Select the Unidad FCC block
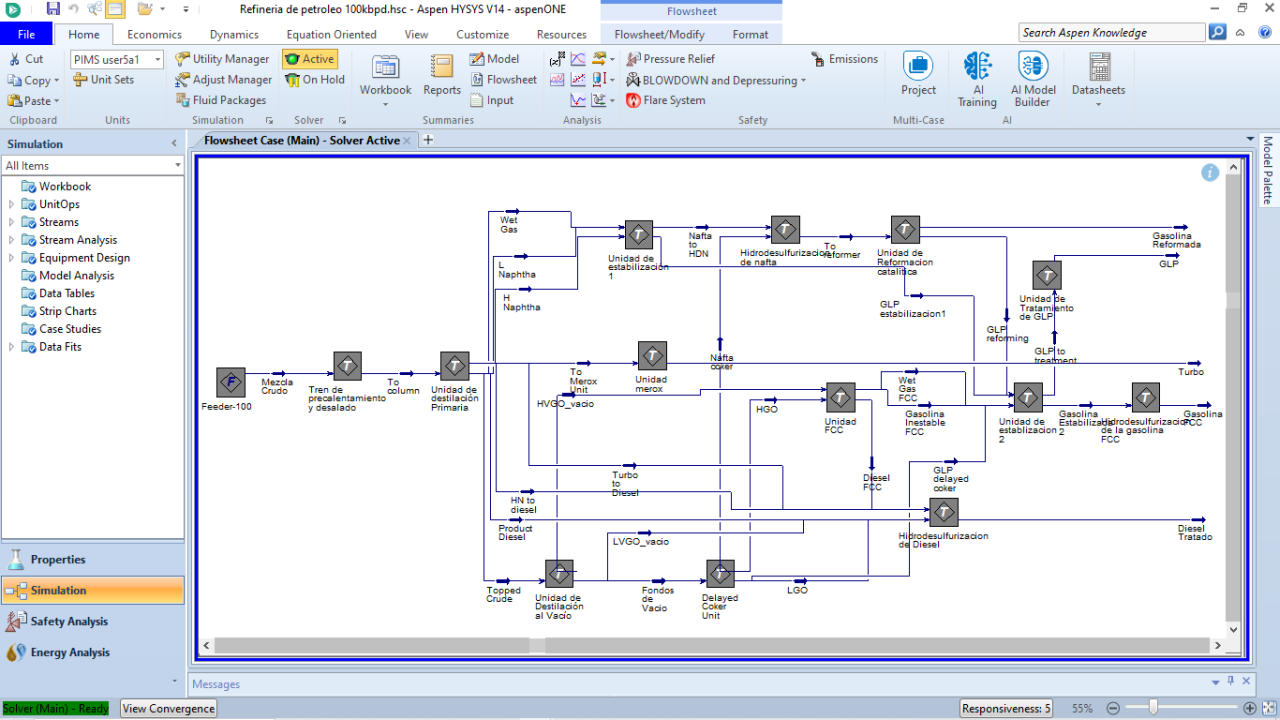Screen dimensions: 1280x720 [840, 397]
